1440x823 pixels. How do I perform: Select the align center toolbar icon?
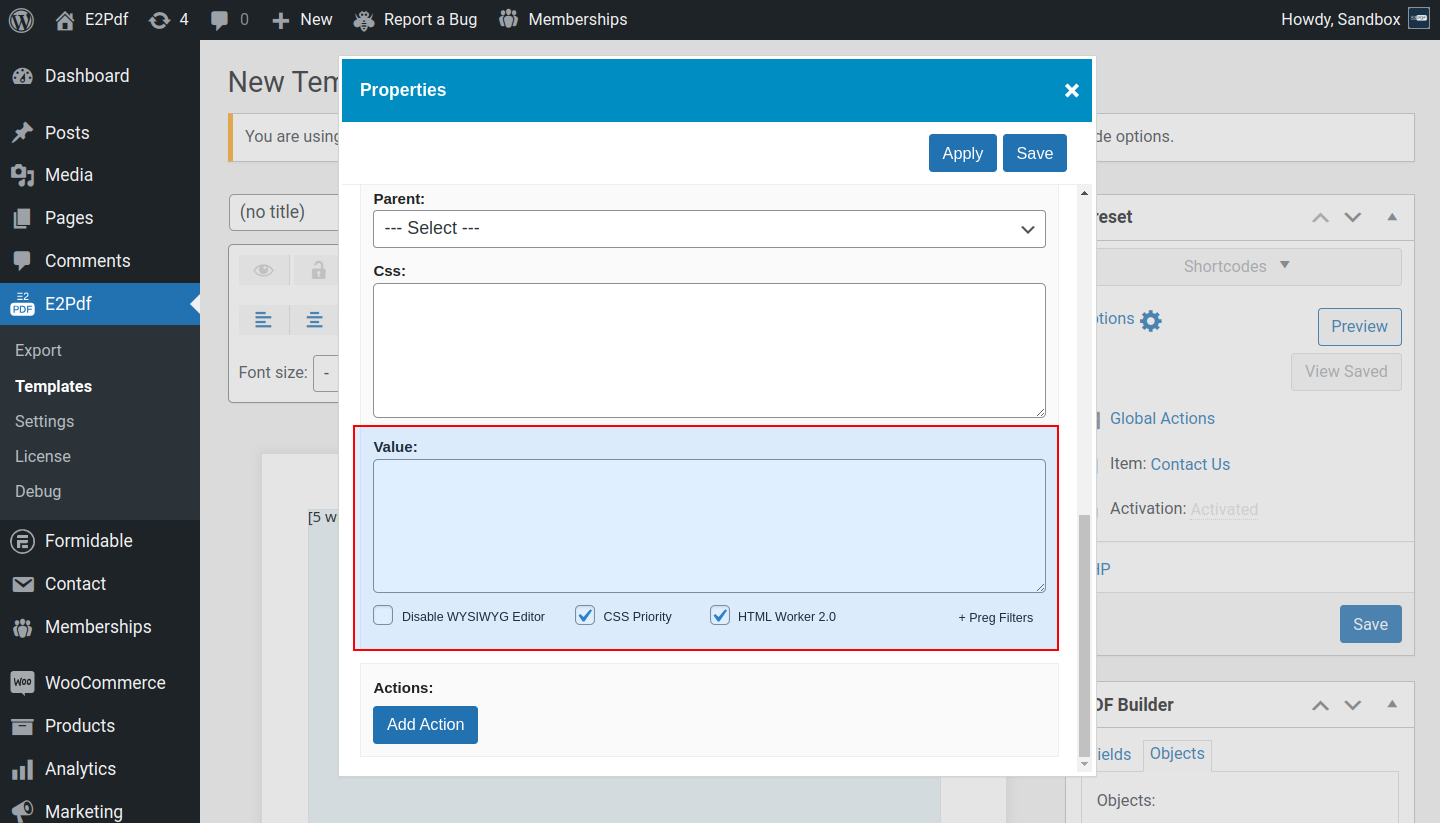point(315,320)
